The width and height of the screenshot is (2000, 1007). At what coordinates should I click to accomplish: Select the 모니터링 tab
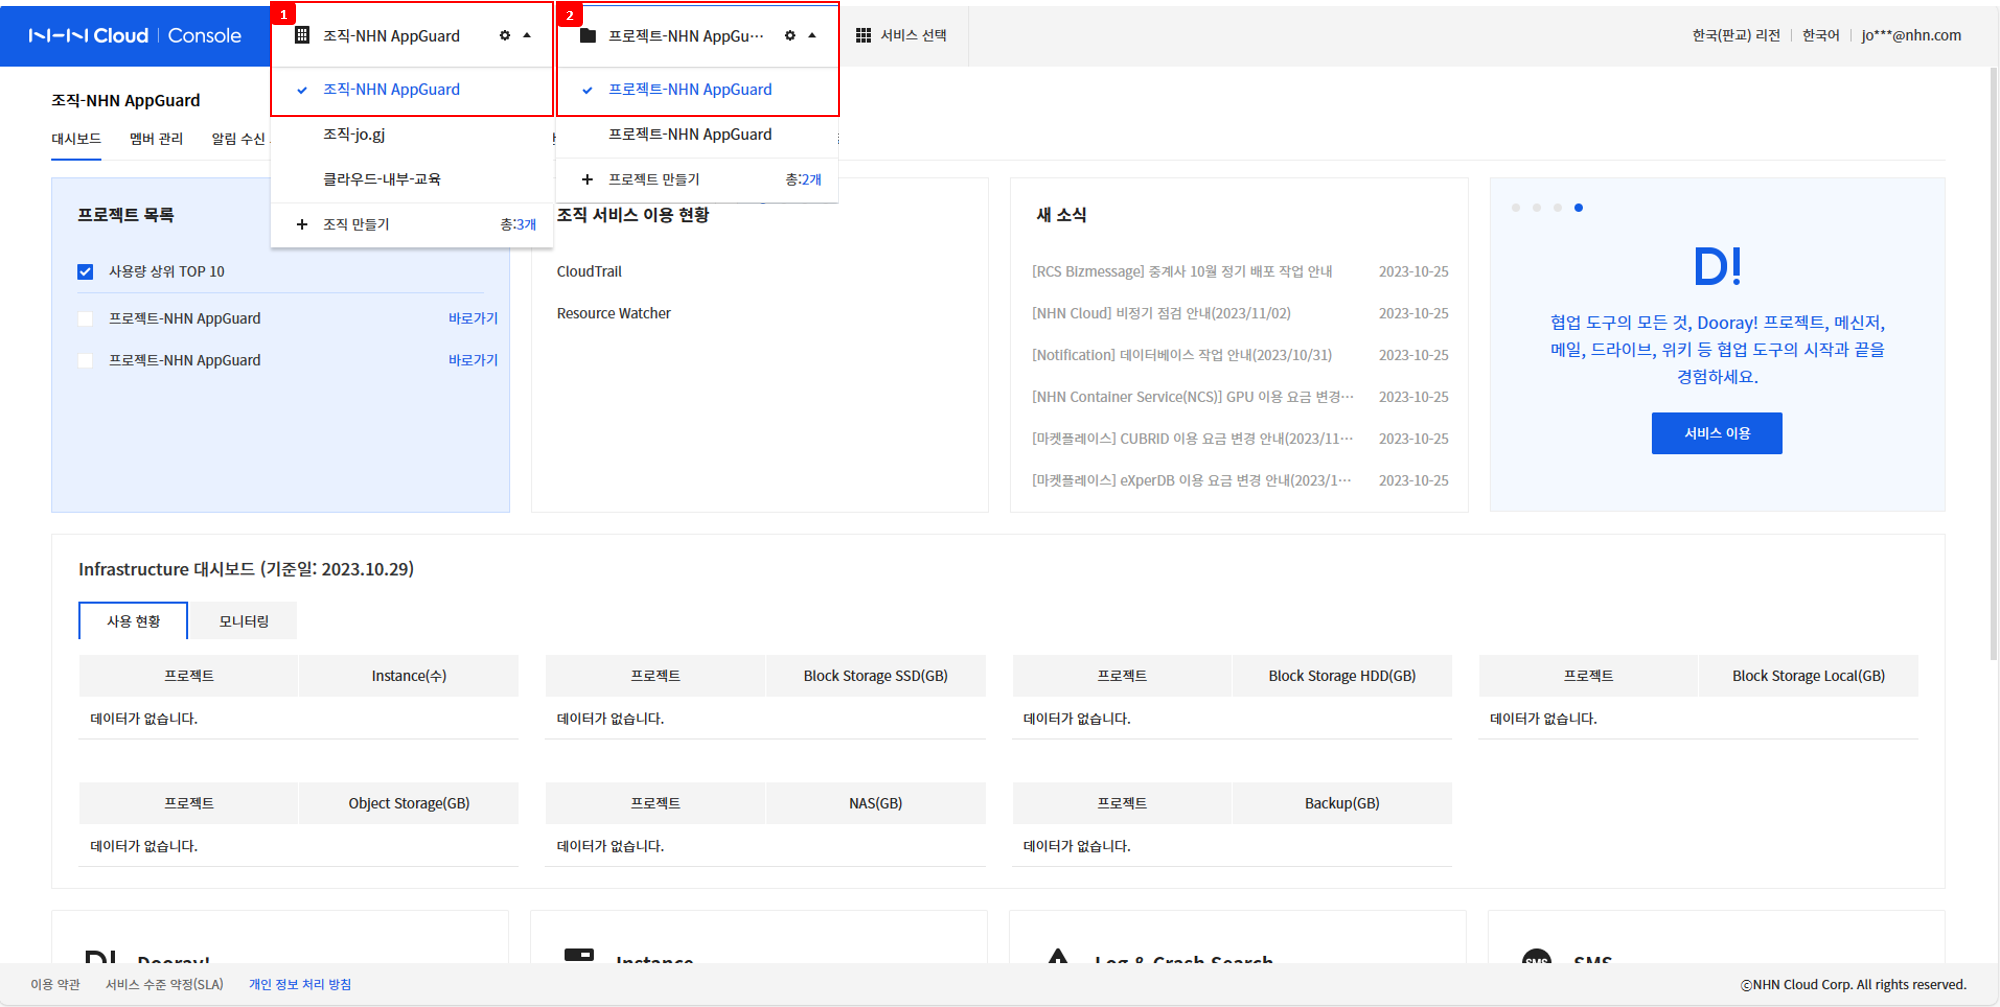pos(243,621)
